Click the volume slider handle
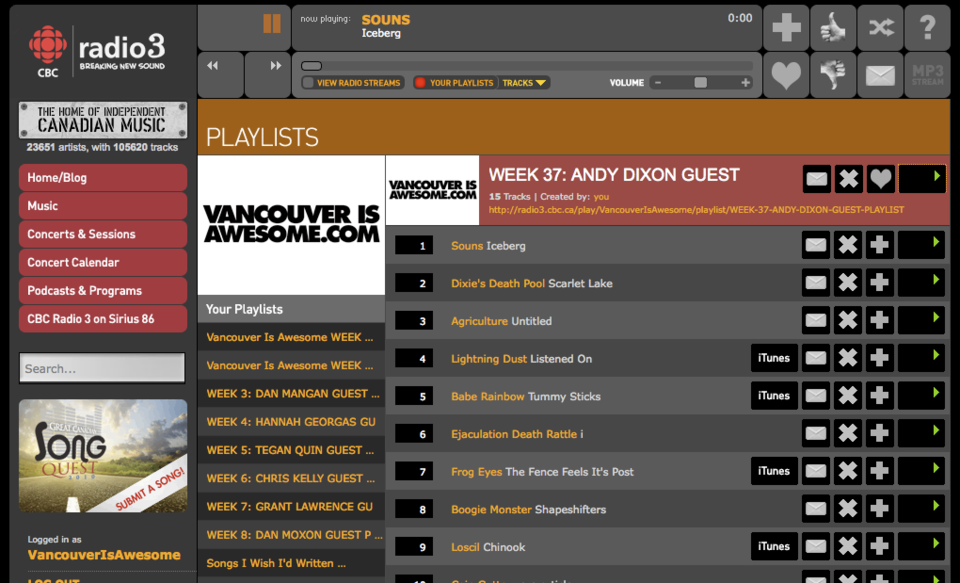 pos(700,83)
